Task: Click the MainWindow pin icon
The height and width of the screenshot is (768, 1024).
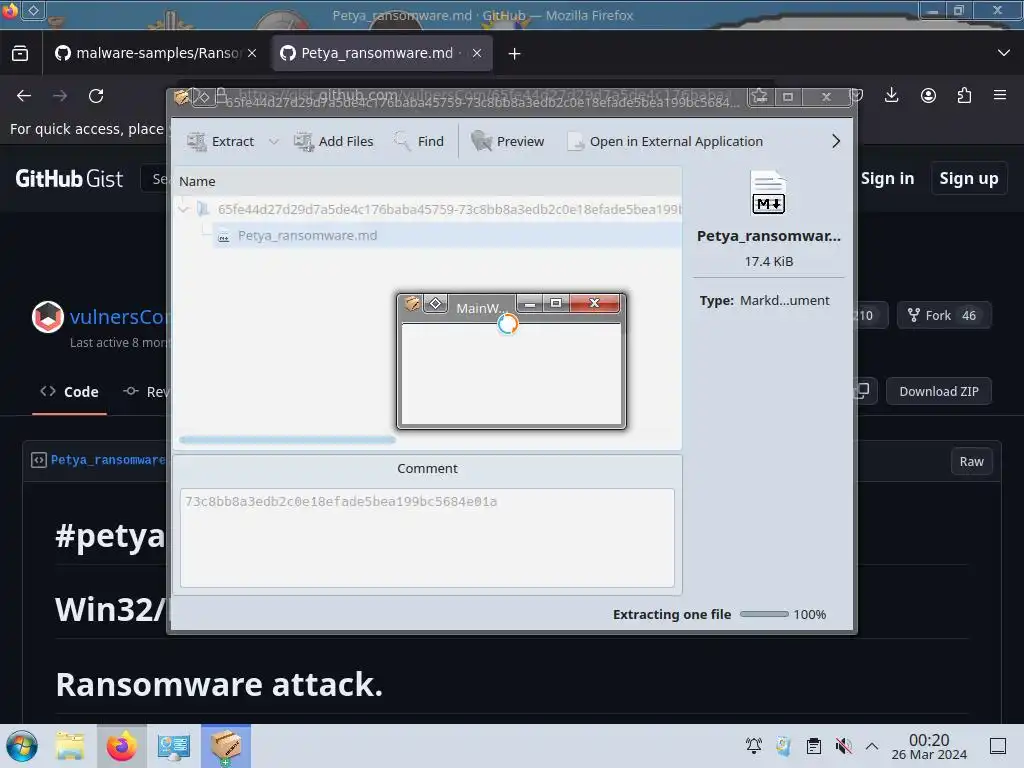Action: (x=436, y=304)
